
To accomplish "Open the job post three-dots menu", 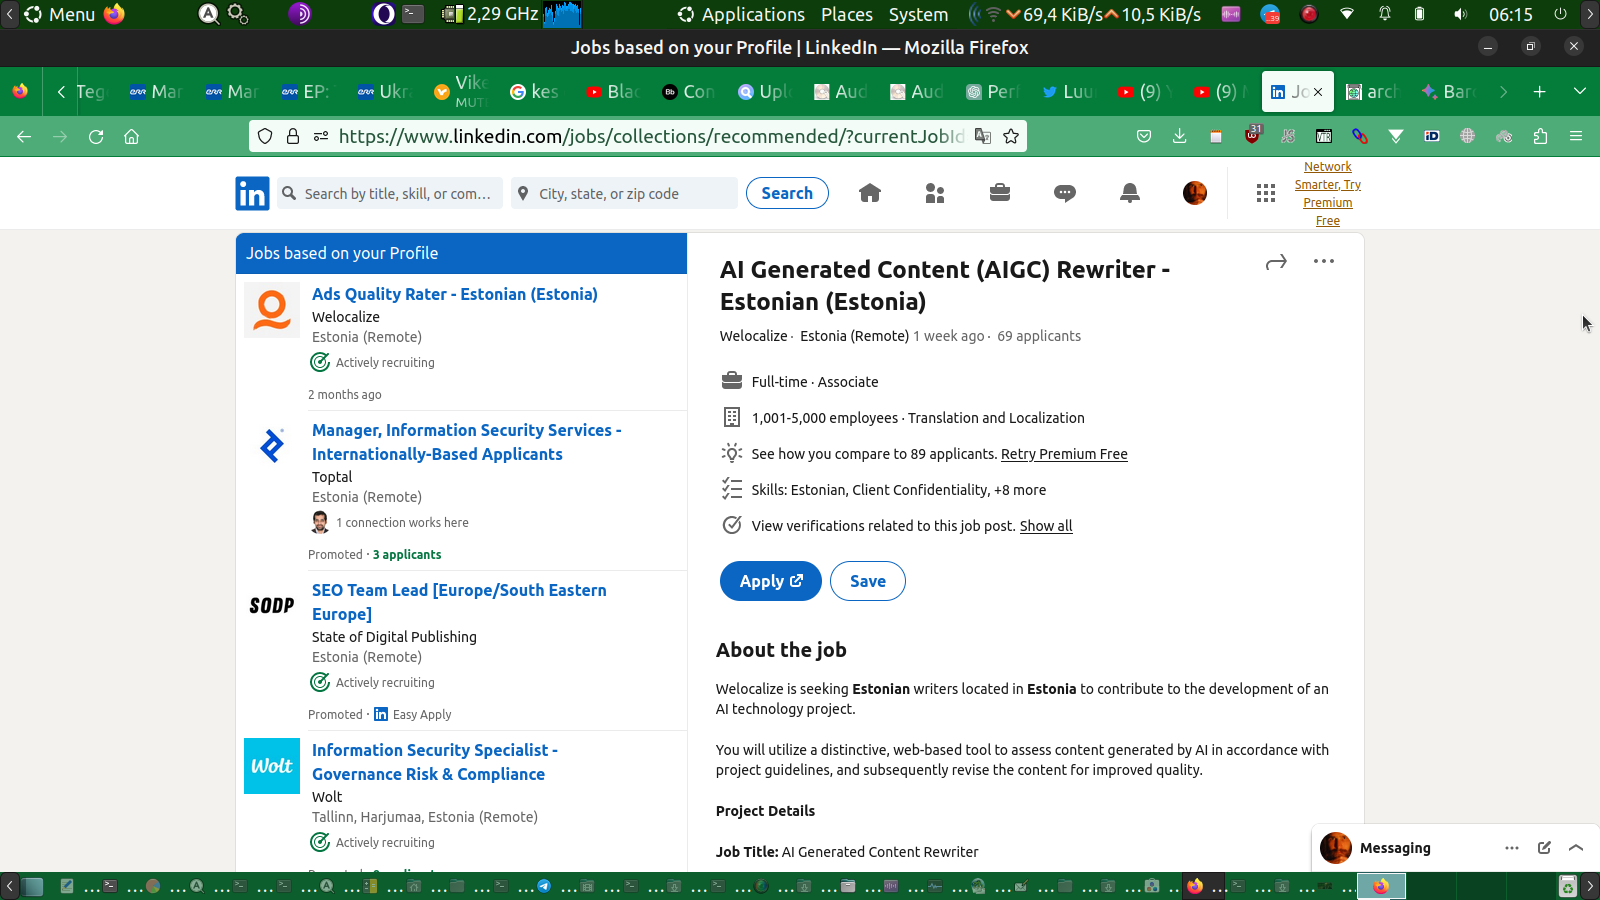I will click(1323, 261).
